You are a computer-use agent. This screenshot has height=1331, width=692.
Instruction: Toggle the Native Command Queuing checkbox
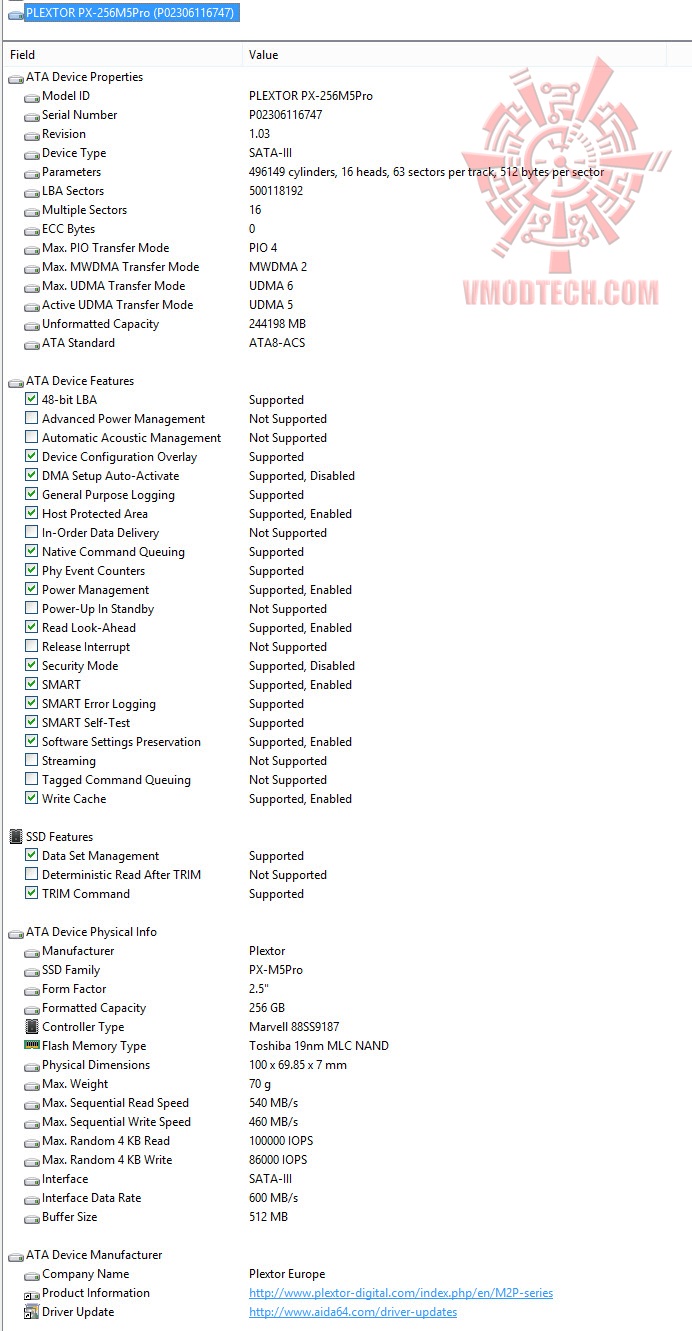[32, 552]
